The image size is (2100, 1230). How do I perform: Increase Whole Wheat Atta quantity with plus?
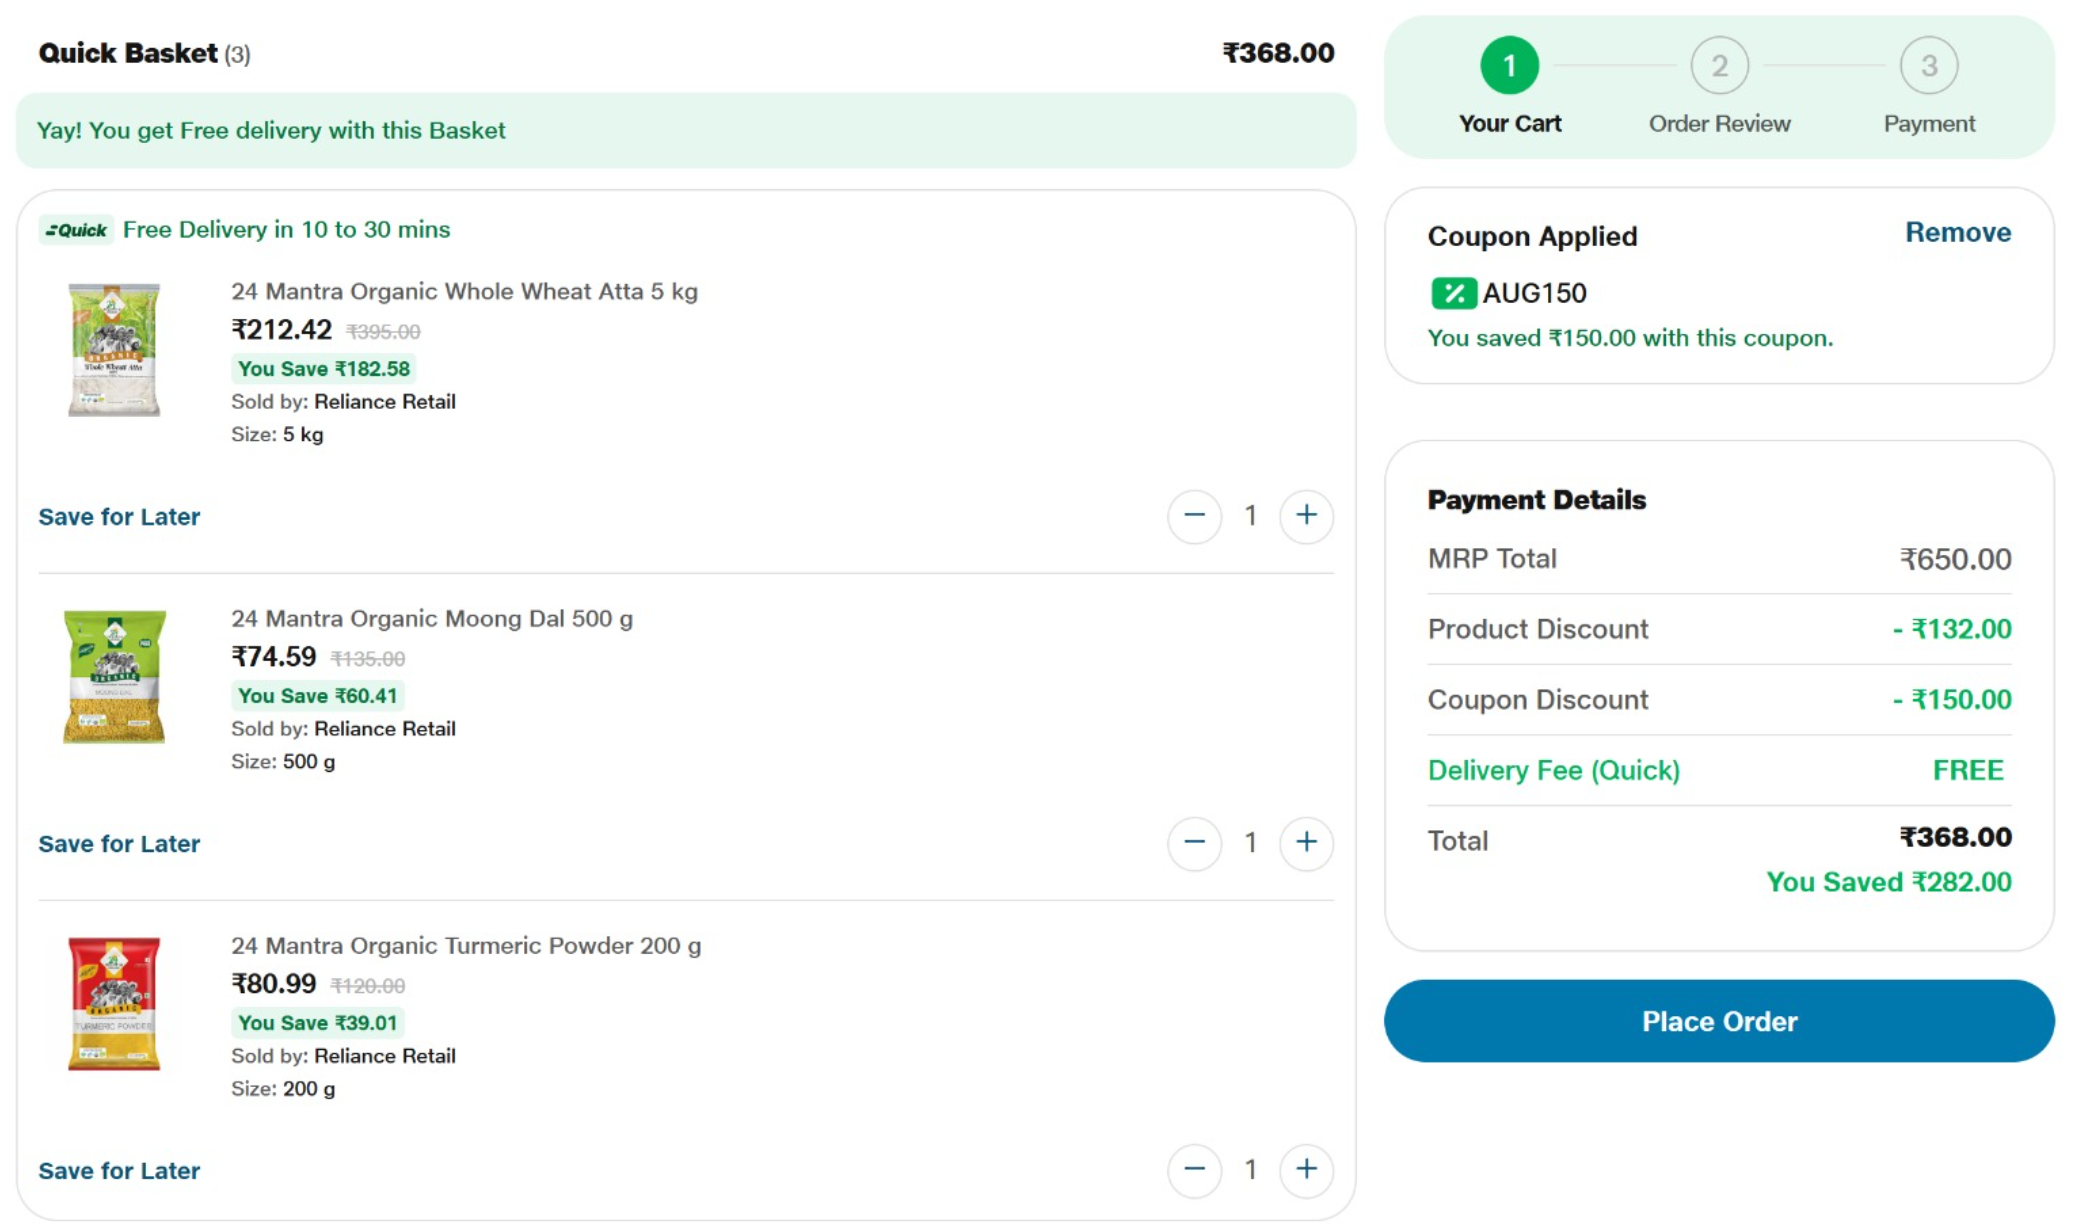coord(1306,516)
